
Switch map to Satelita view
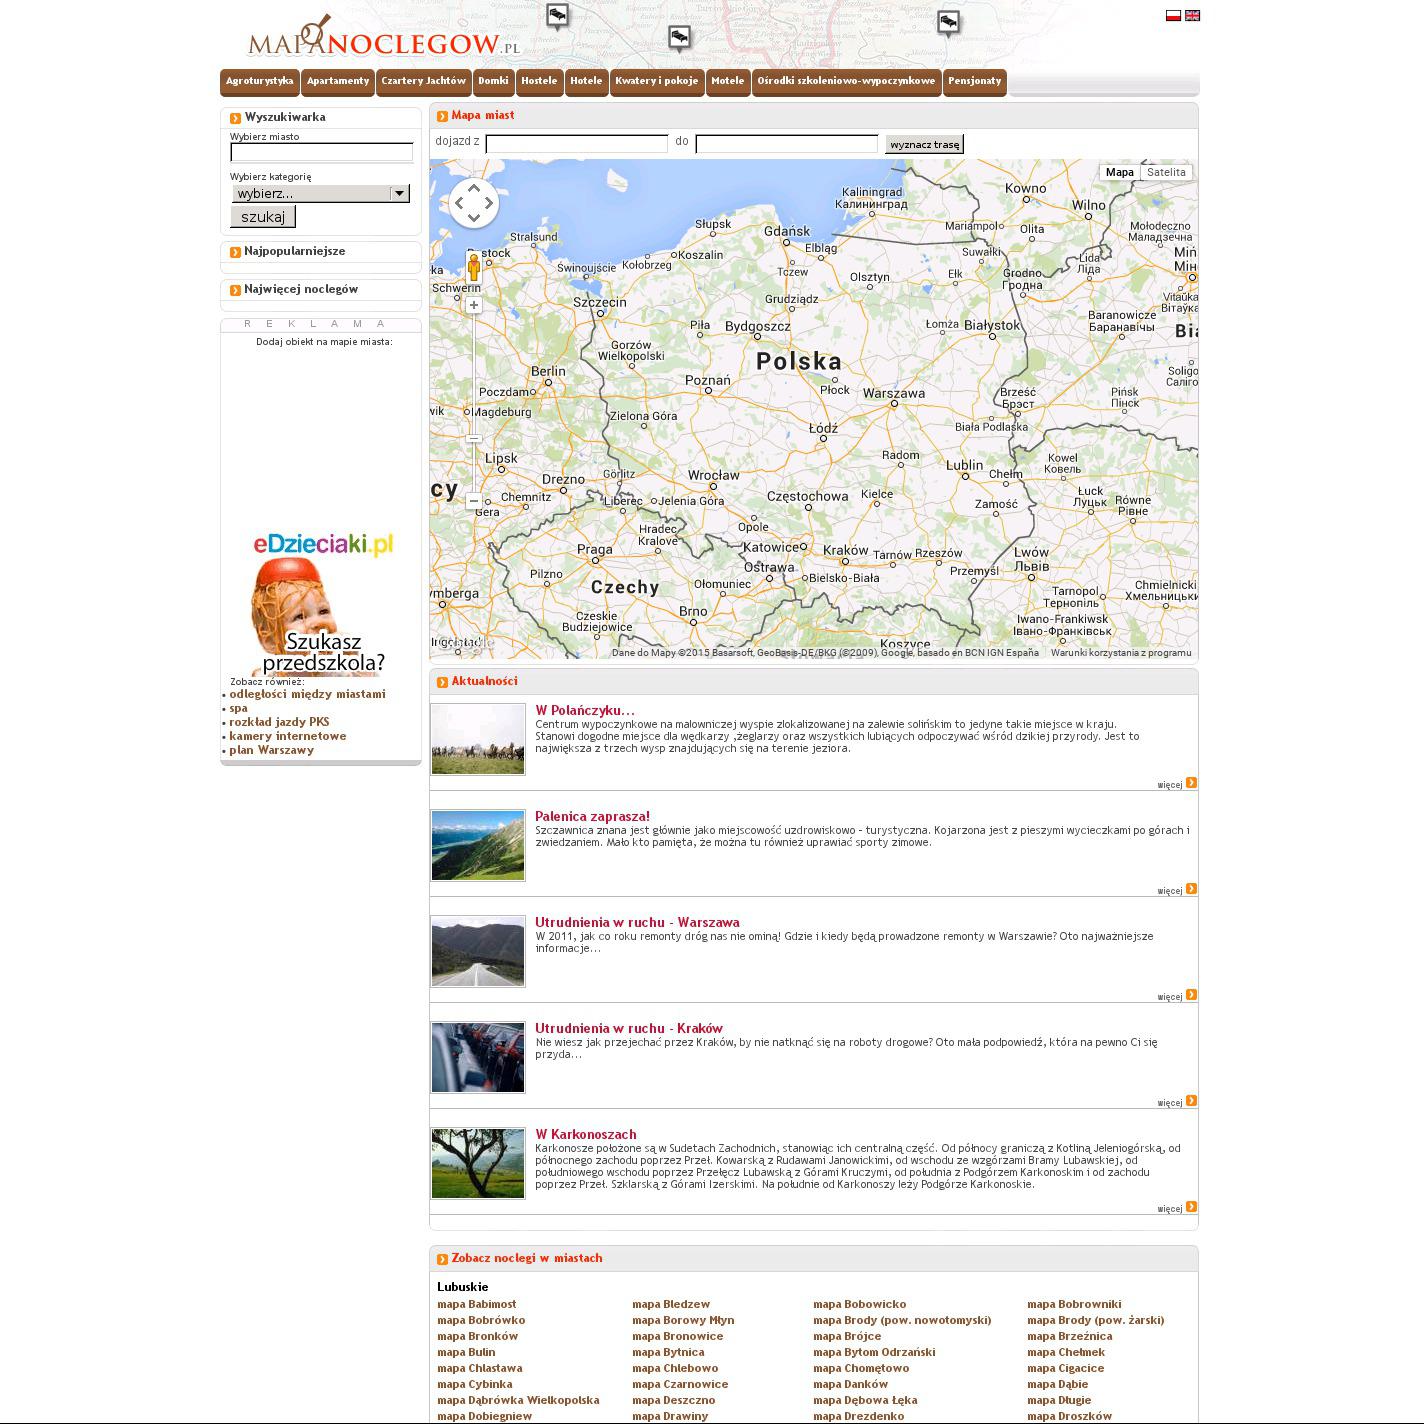(x=1166, y=172)
